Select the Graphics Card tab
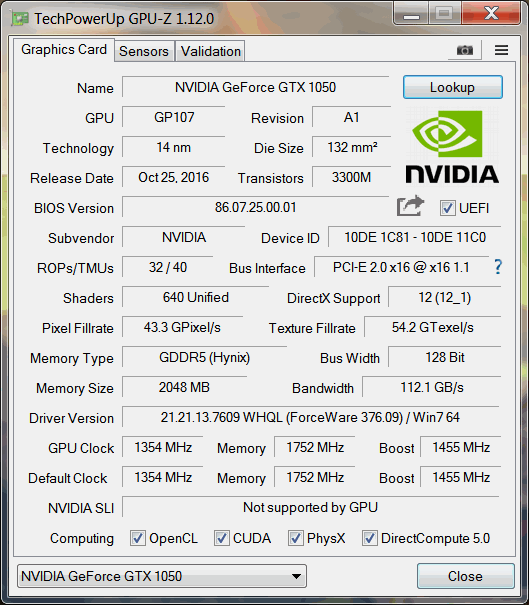 (x=64, y=50)
